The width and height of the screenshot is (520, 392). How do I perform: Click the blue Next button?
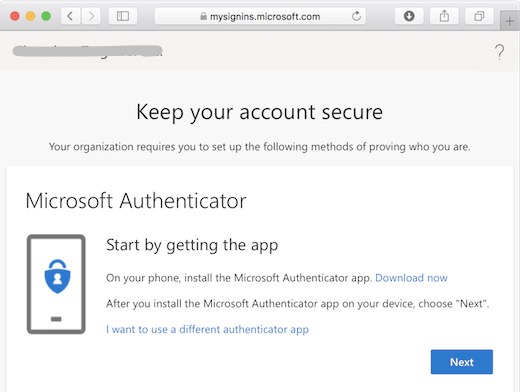pyautogui.click(x=462, y=362)
